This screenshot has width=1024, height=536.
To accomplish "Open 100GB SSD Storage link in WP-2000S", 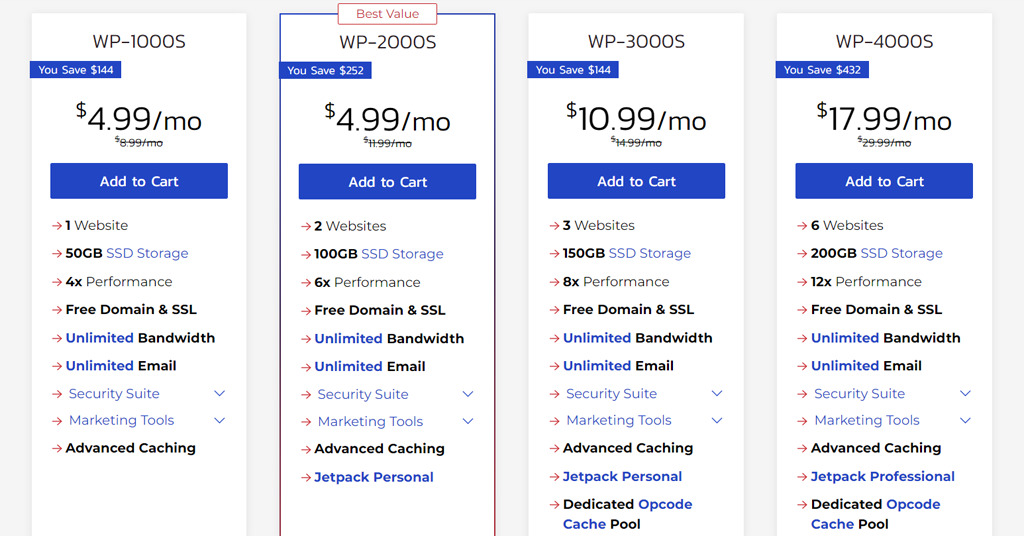I will click(x=402, y=254).
